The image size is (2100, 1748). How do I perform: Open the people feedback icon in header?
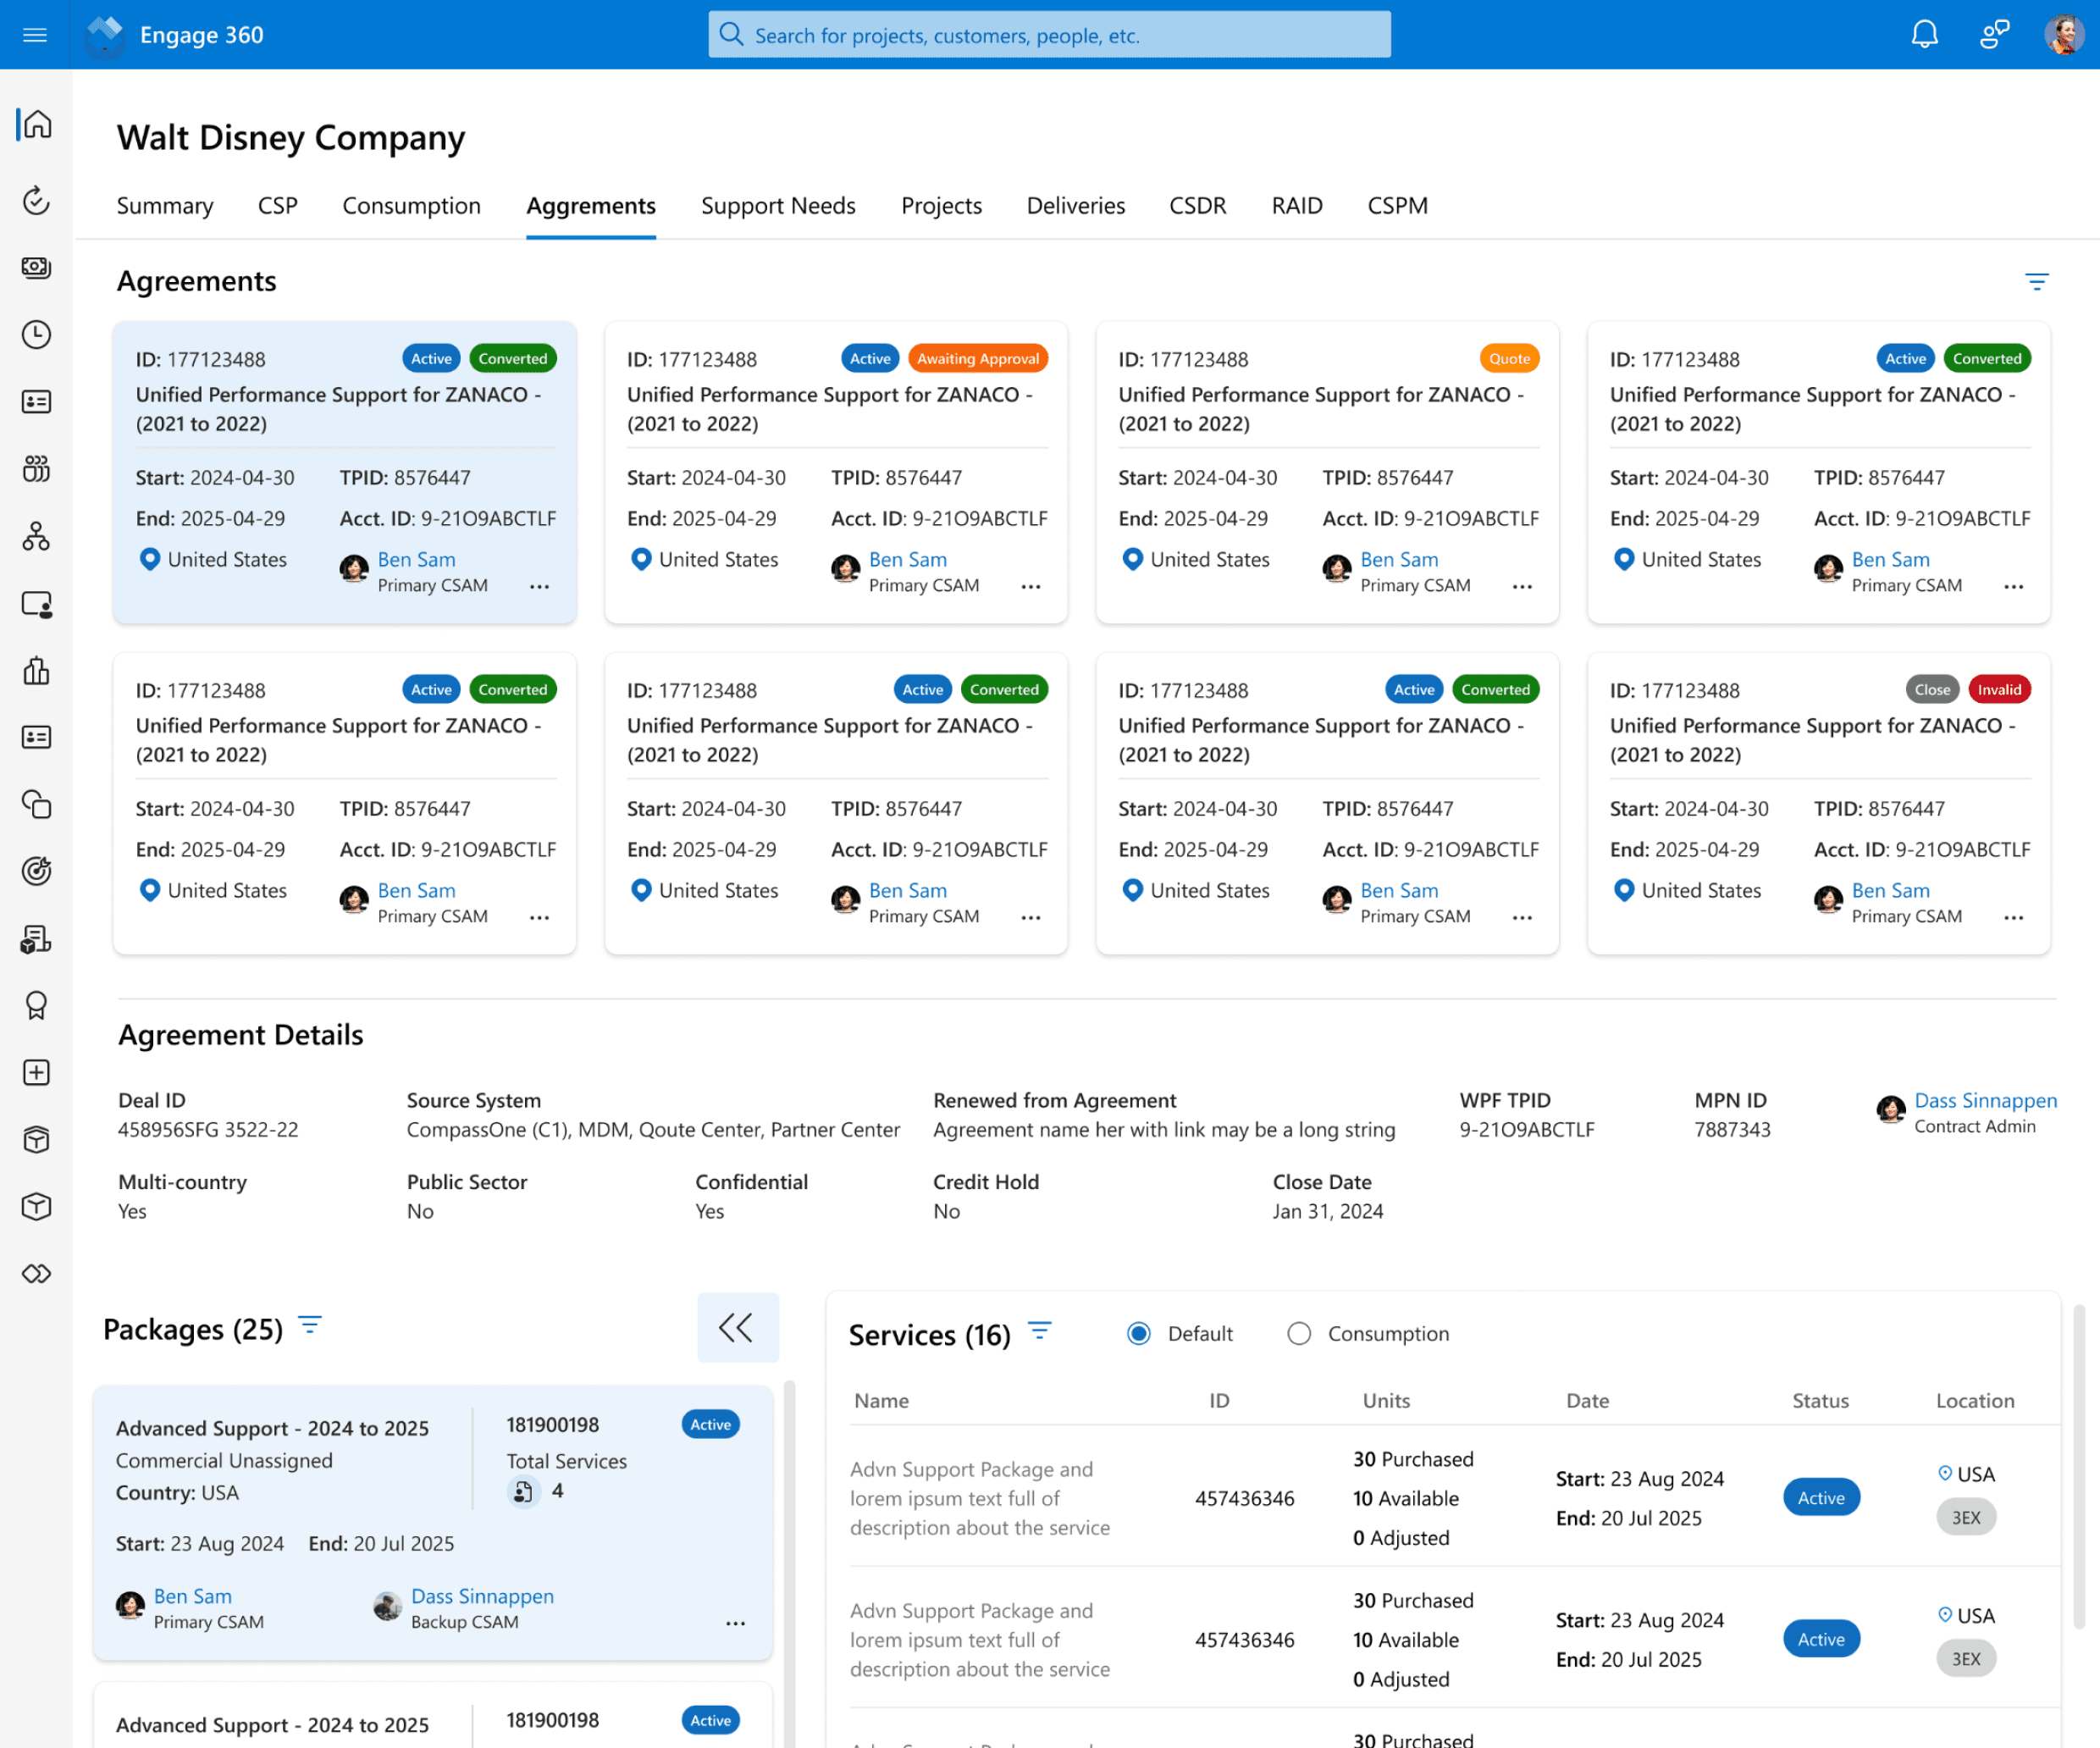click(x=1994, y=35)
